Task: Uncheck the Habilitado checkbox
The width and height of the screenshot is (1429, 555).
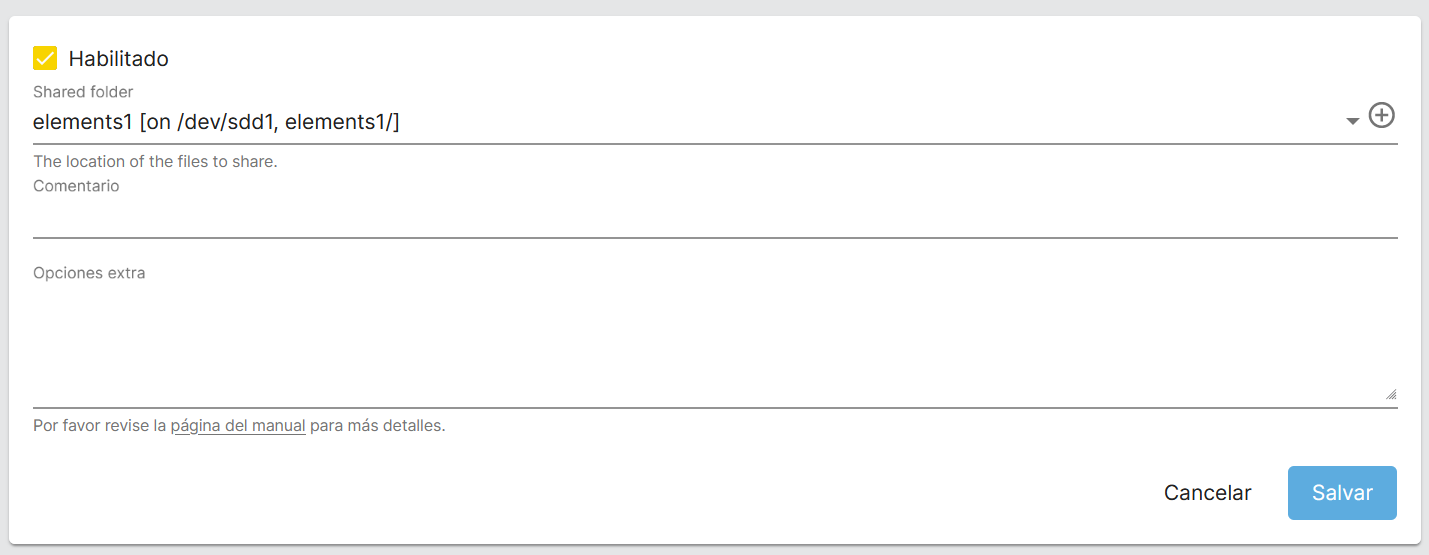Action: [x=45, y=58]
